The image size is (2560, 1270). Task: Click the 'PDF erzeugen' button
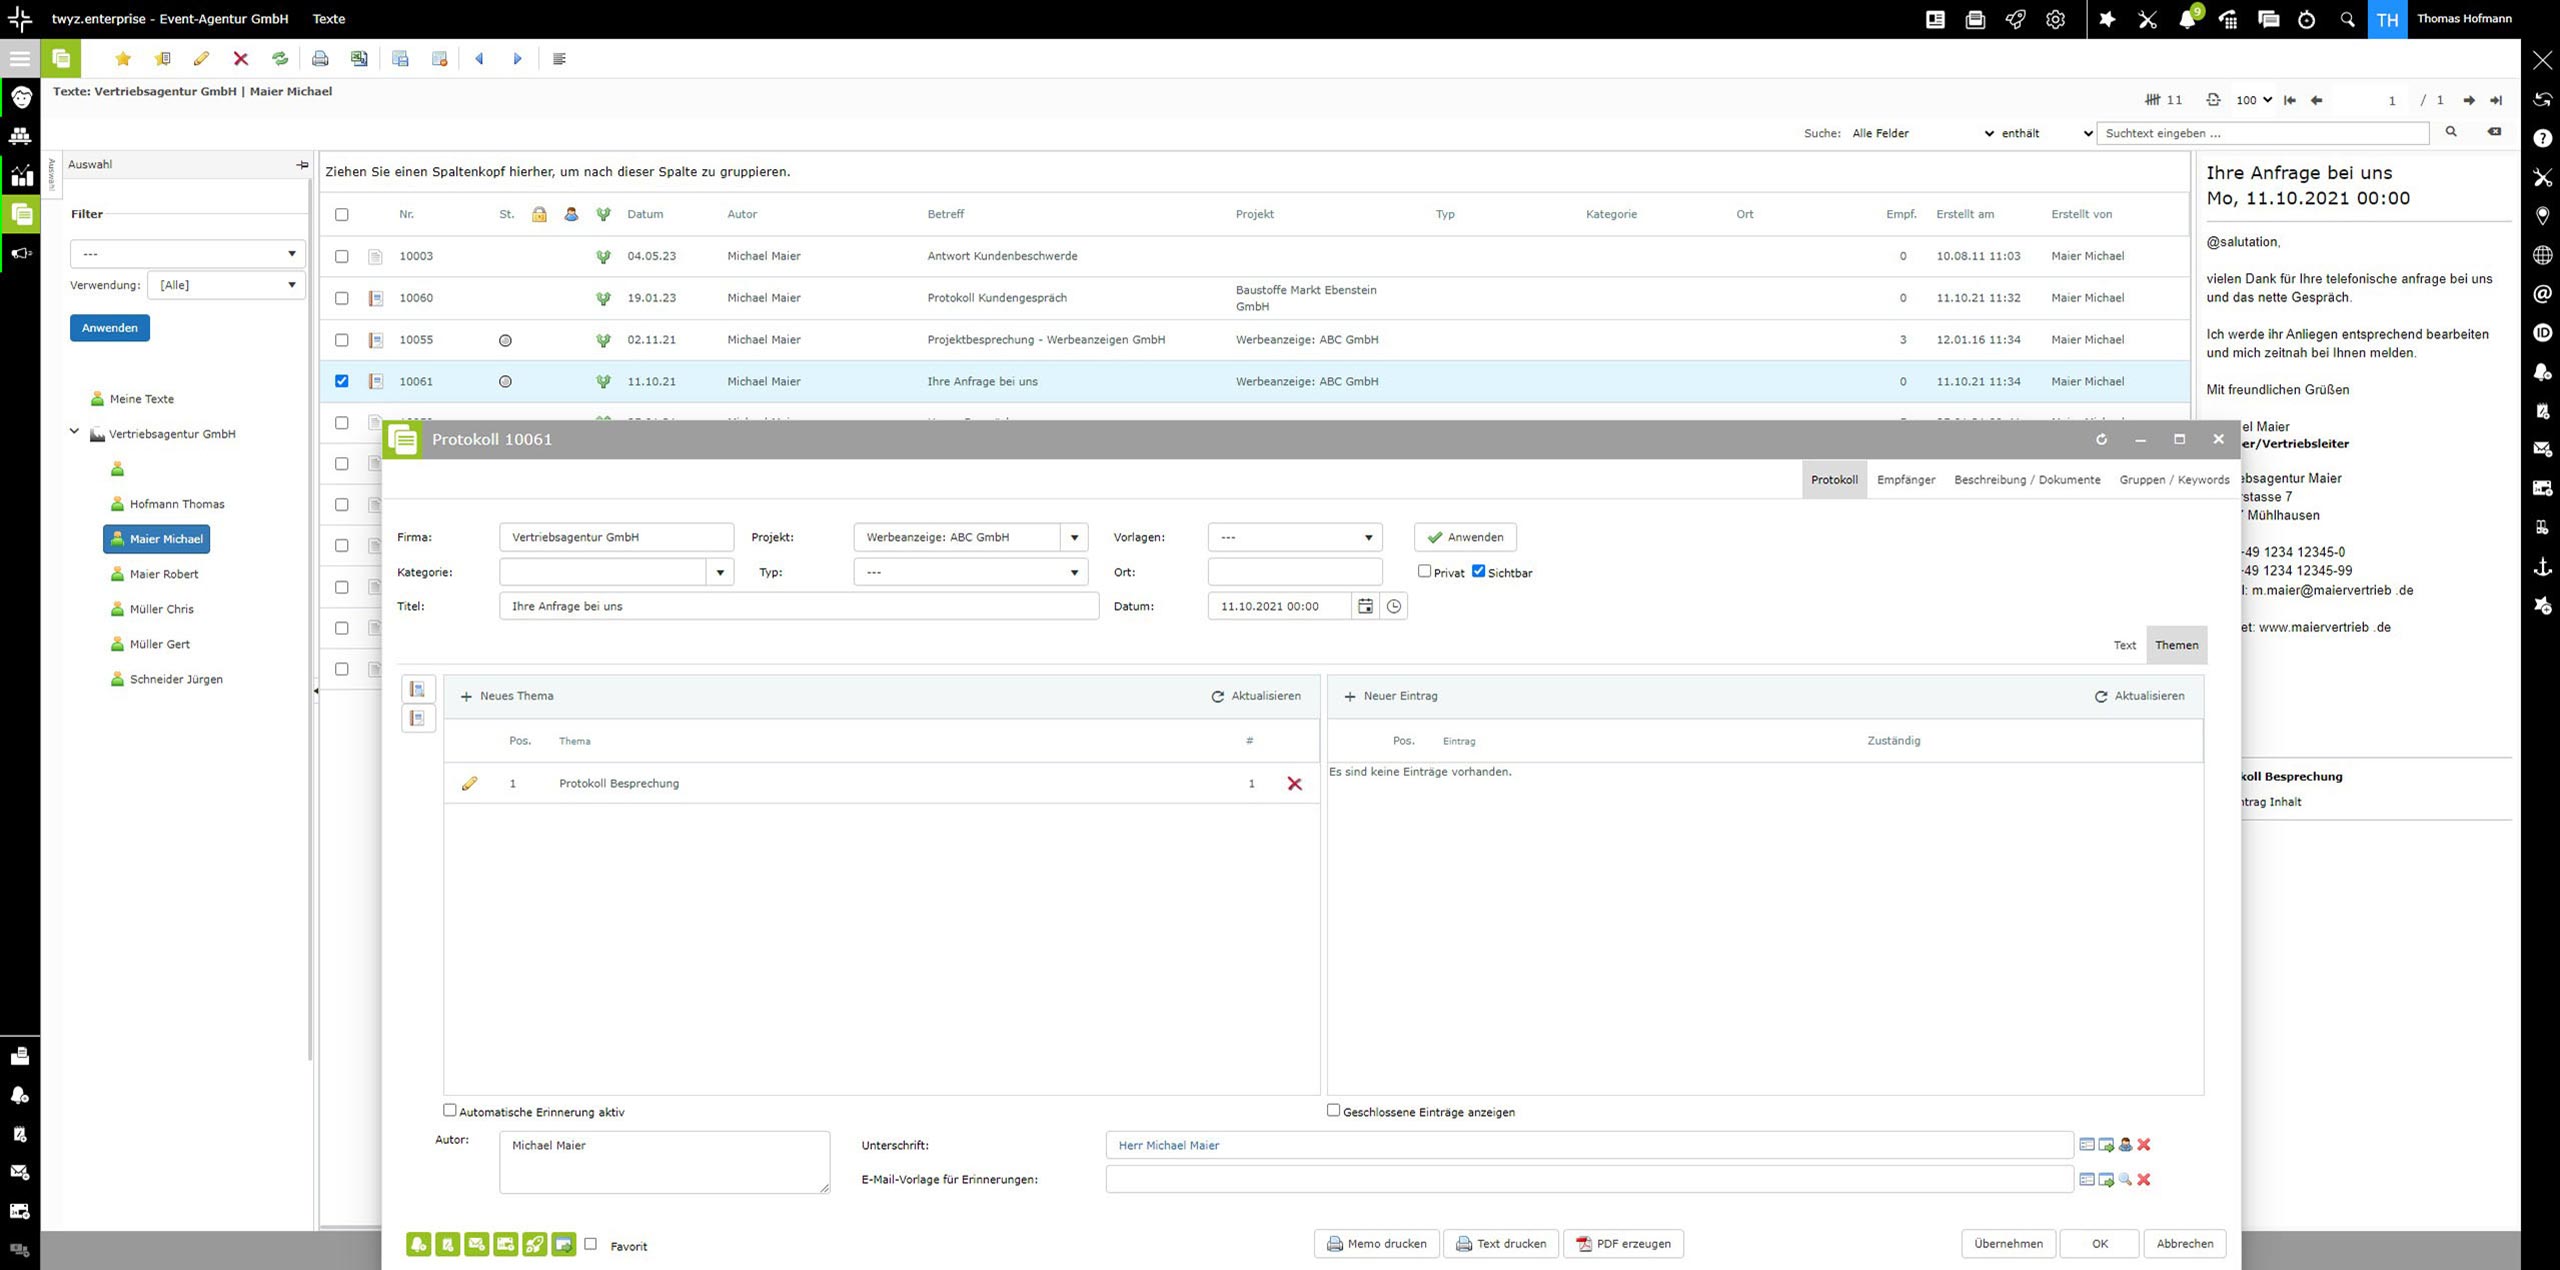click(x=1623, y=1243)
